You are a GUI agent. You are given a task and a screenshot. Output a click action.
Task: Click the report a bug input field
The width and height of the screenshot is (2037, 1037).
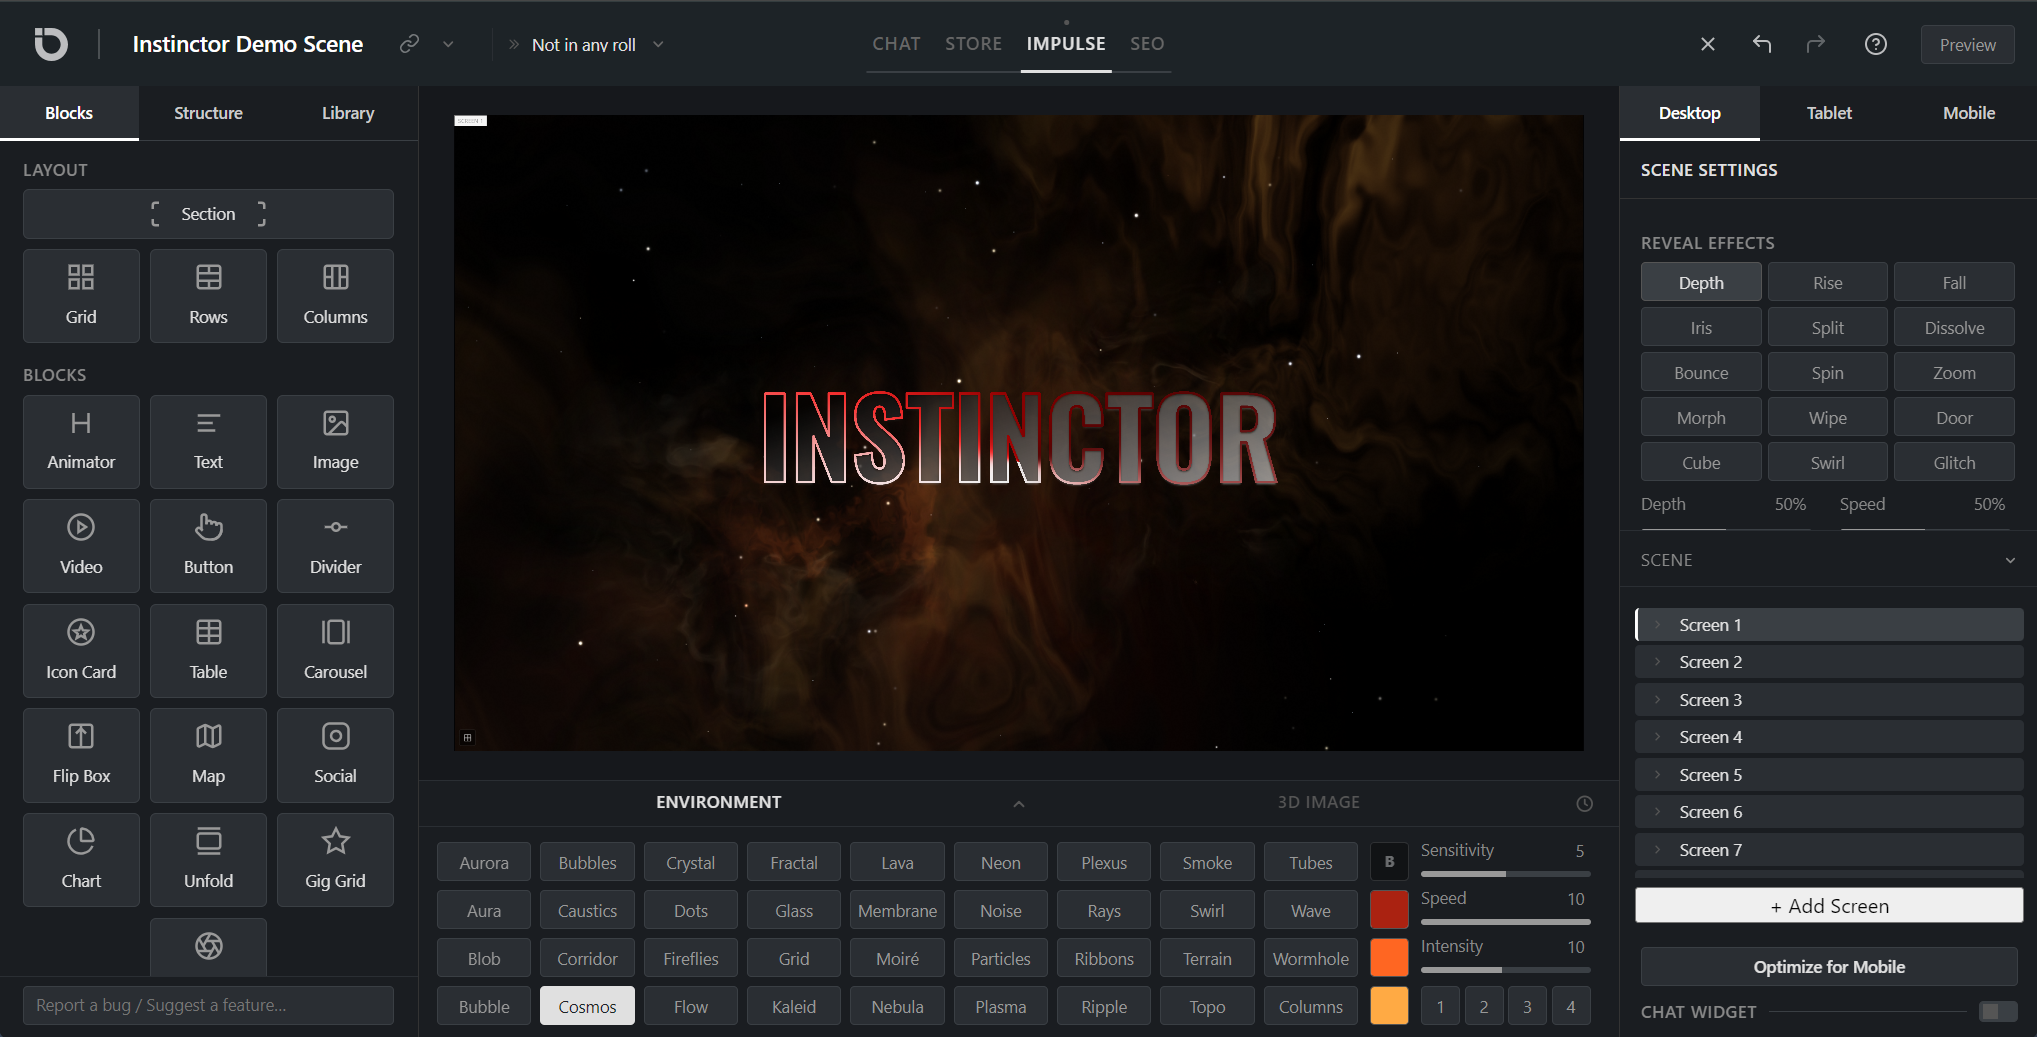pyautogui.click(x=208, y=1005)
